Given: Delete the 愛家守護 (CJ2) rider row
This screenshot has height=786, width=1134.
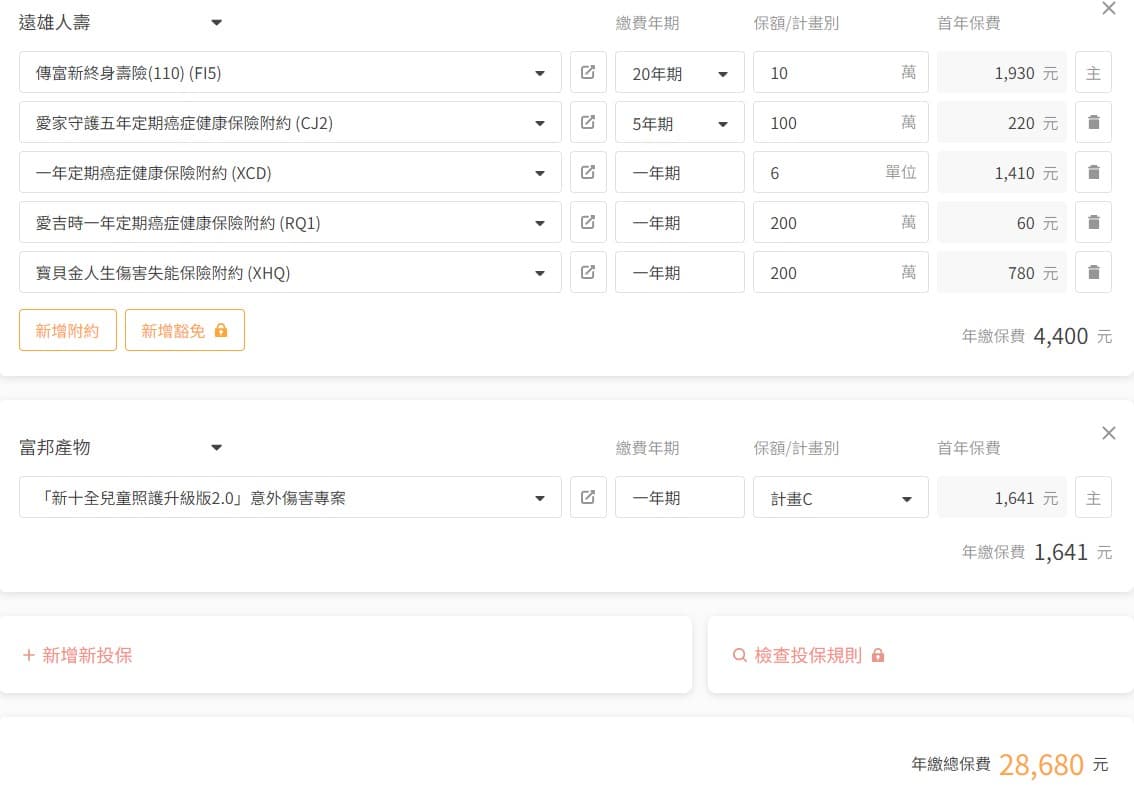Looking at the screenshot, I should coord(1093,123).
